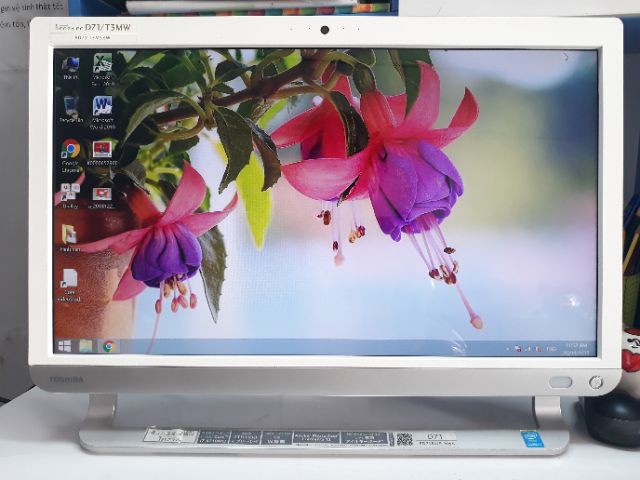Open the Action Center flag icon
Image resolution: width=640 pixels, height=480 pixels.
(x=519, y=348)
